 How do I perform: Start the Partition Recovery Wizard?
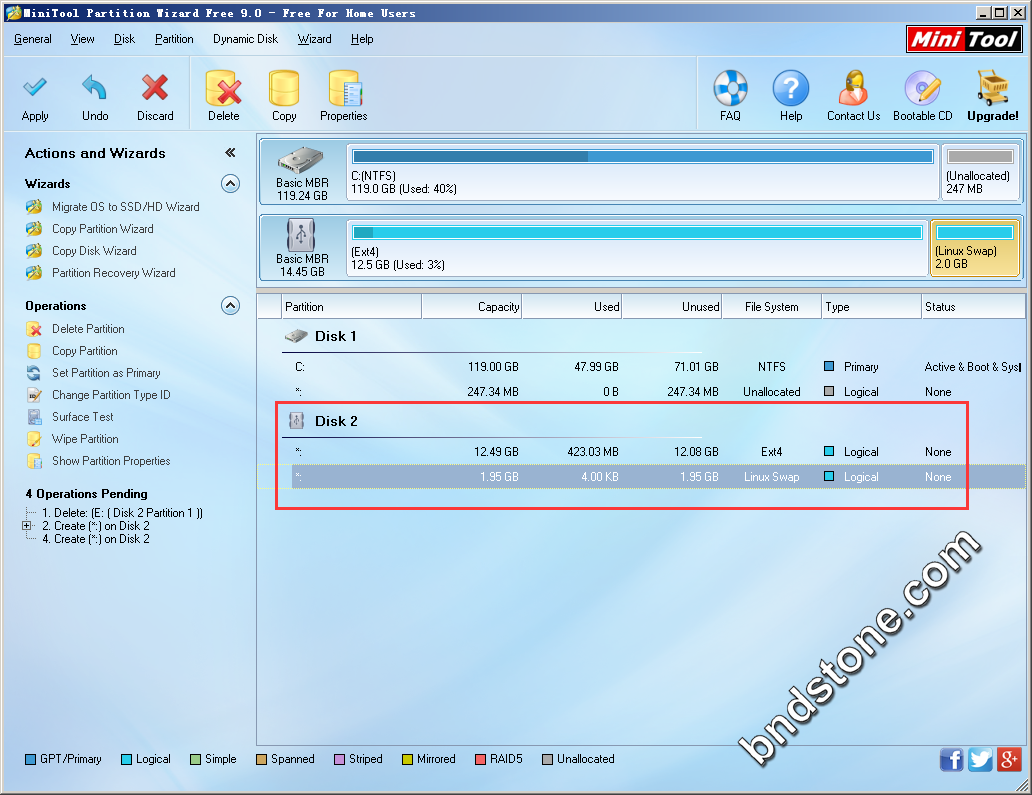pos(101,272)
